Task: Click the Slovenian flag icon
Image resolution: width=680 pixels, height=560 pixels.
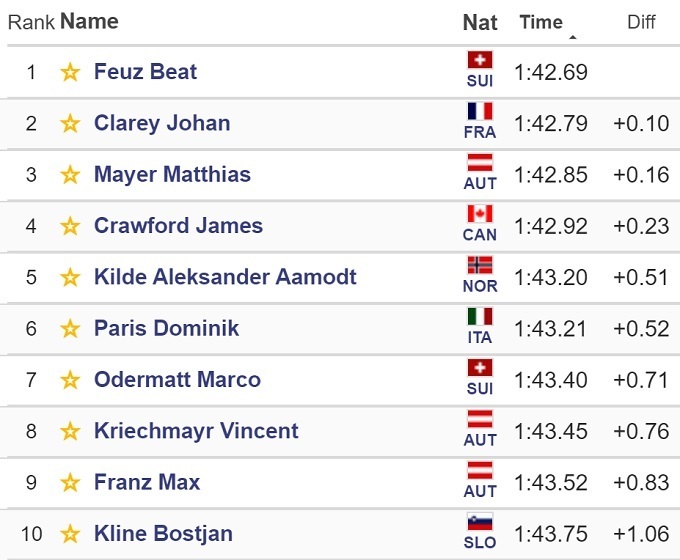Action: pyautogui.click(x=480, y=522)
